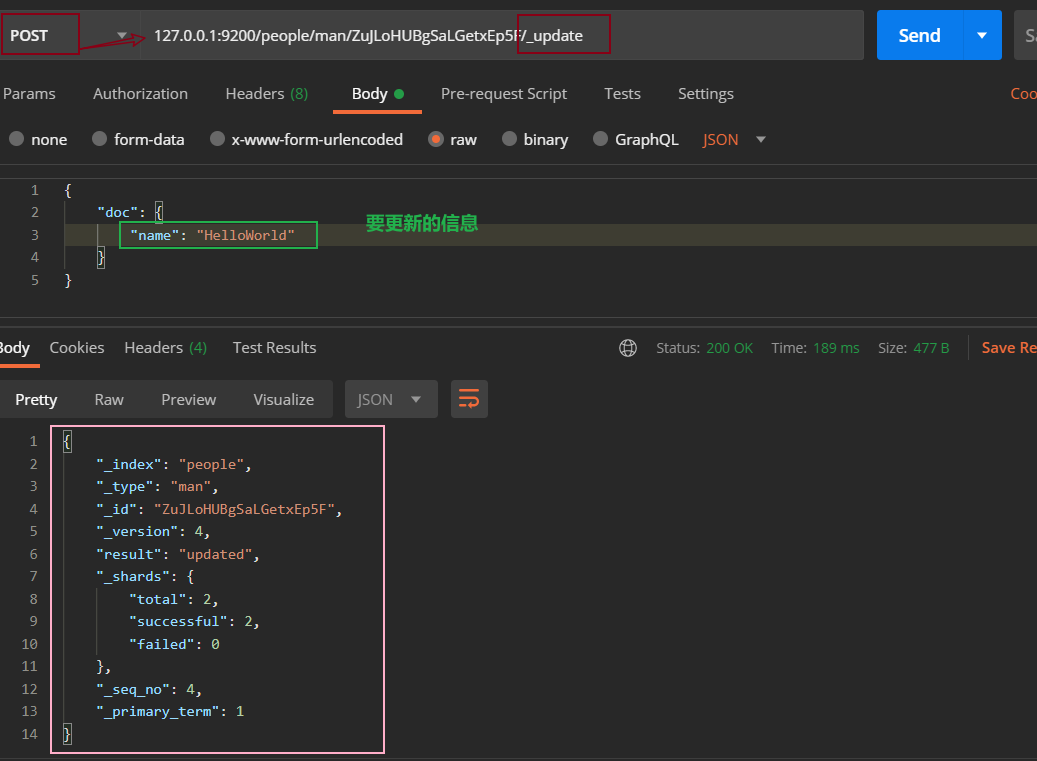Image resolution: width=1037 pixels, height=761 pixels.
Task: Select the Pretty response view
Action: coord(36,399)
